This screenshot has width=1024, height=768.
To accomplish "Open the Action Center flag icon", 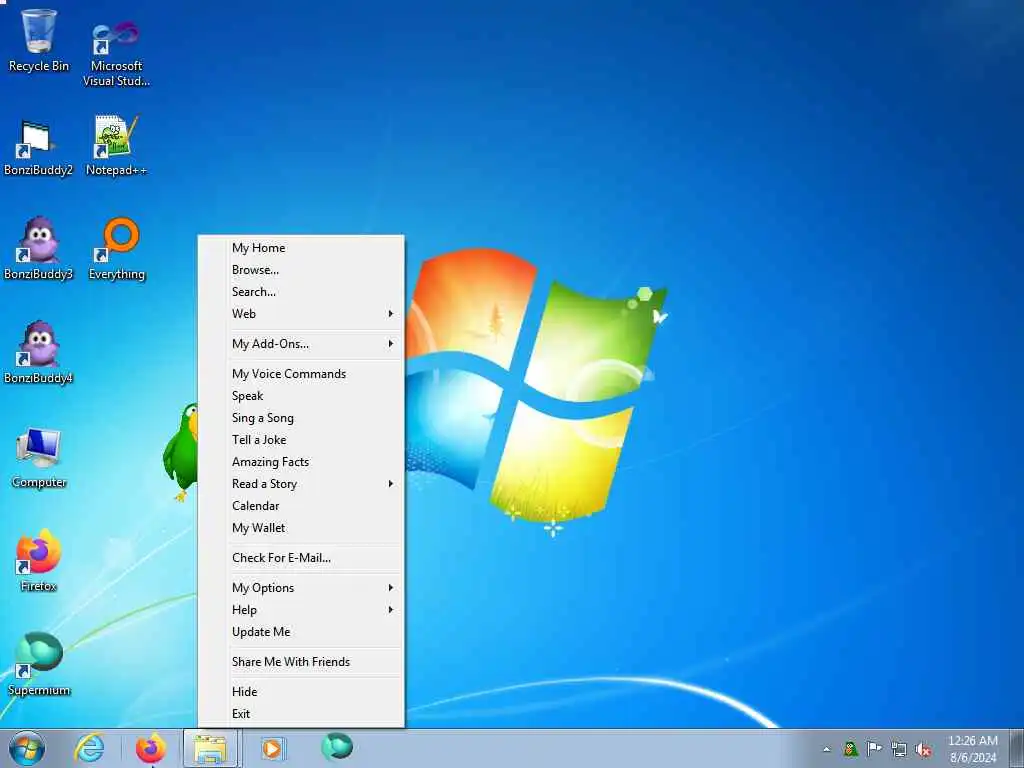I will 874,749.
